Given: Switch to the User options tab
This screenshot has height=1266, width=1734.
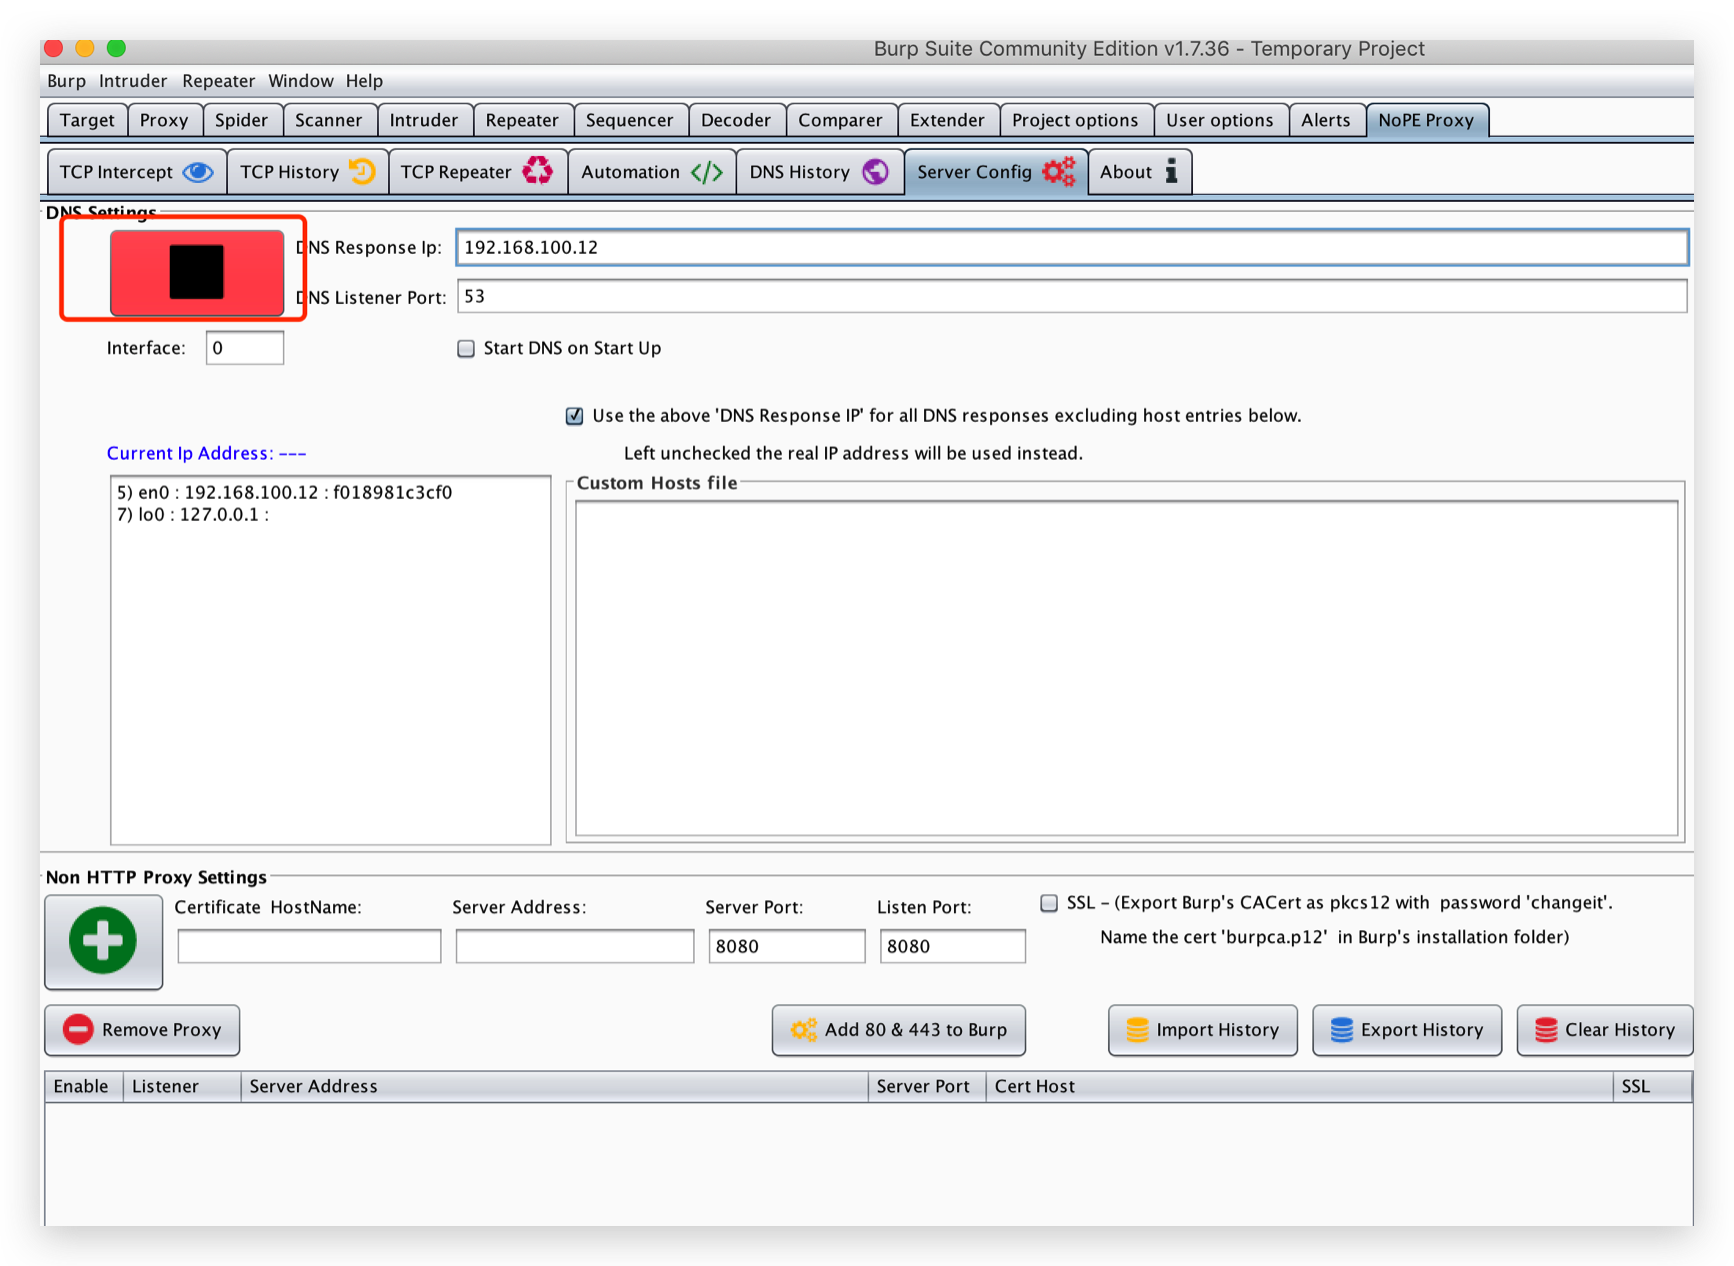Looking at the screenshot, I should tap(1220, 120).
